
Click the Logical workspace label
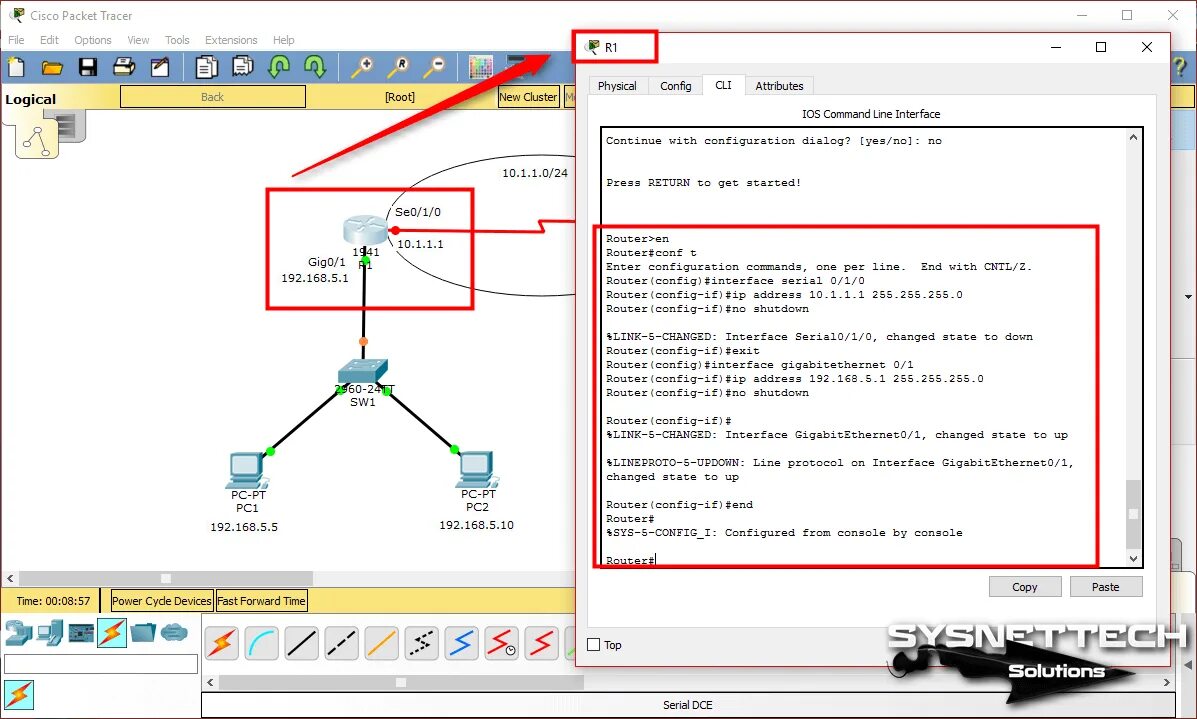pyautogui.click(x=31, y=99)
